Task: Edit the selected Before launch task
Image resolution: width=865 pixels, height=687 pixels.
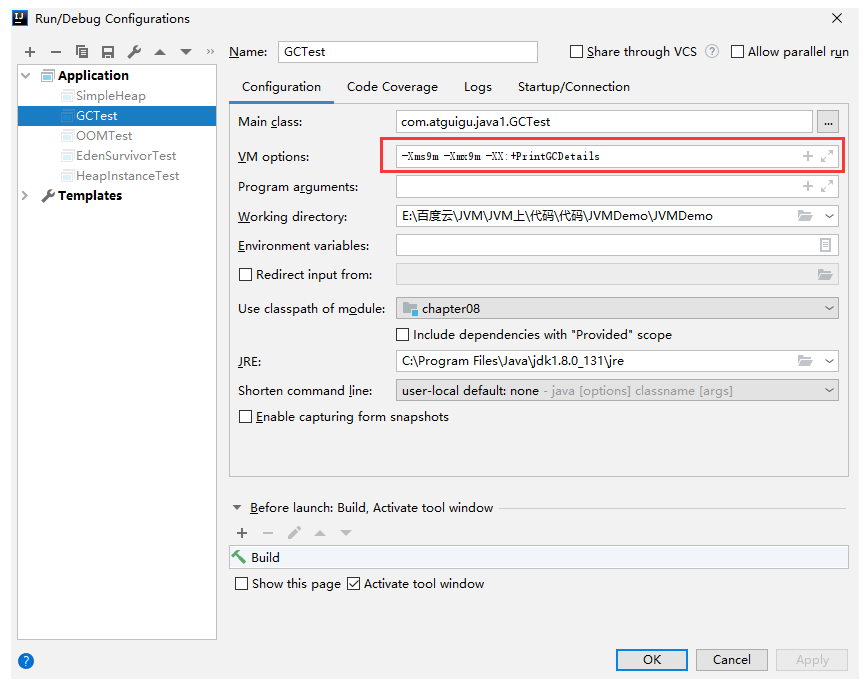Action: [294, 533]
